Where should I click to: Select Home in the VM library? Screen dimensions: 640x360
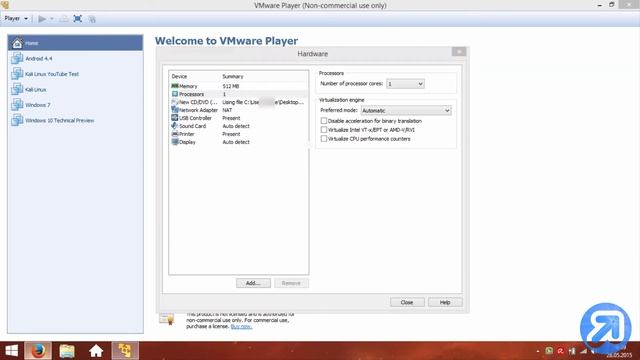point(75,43)
